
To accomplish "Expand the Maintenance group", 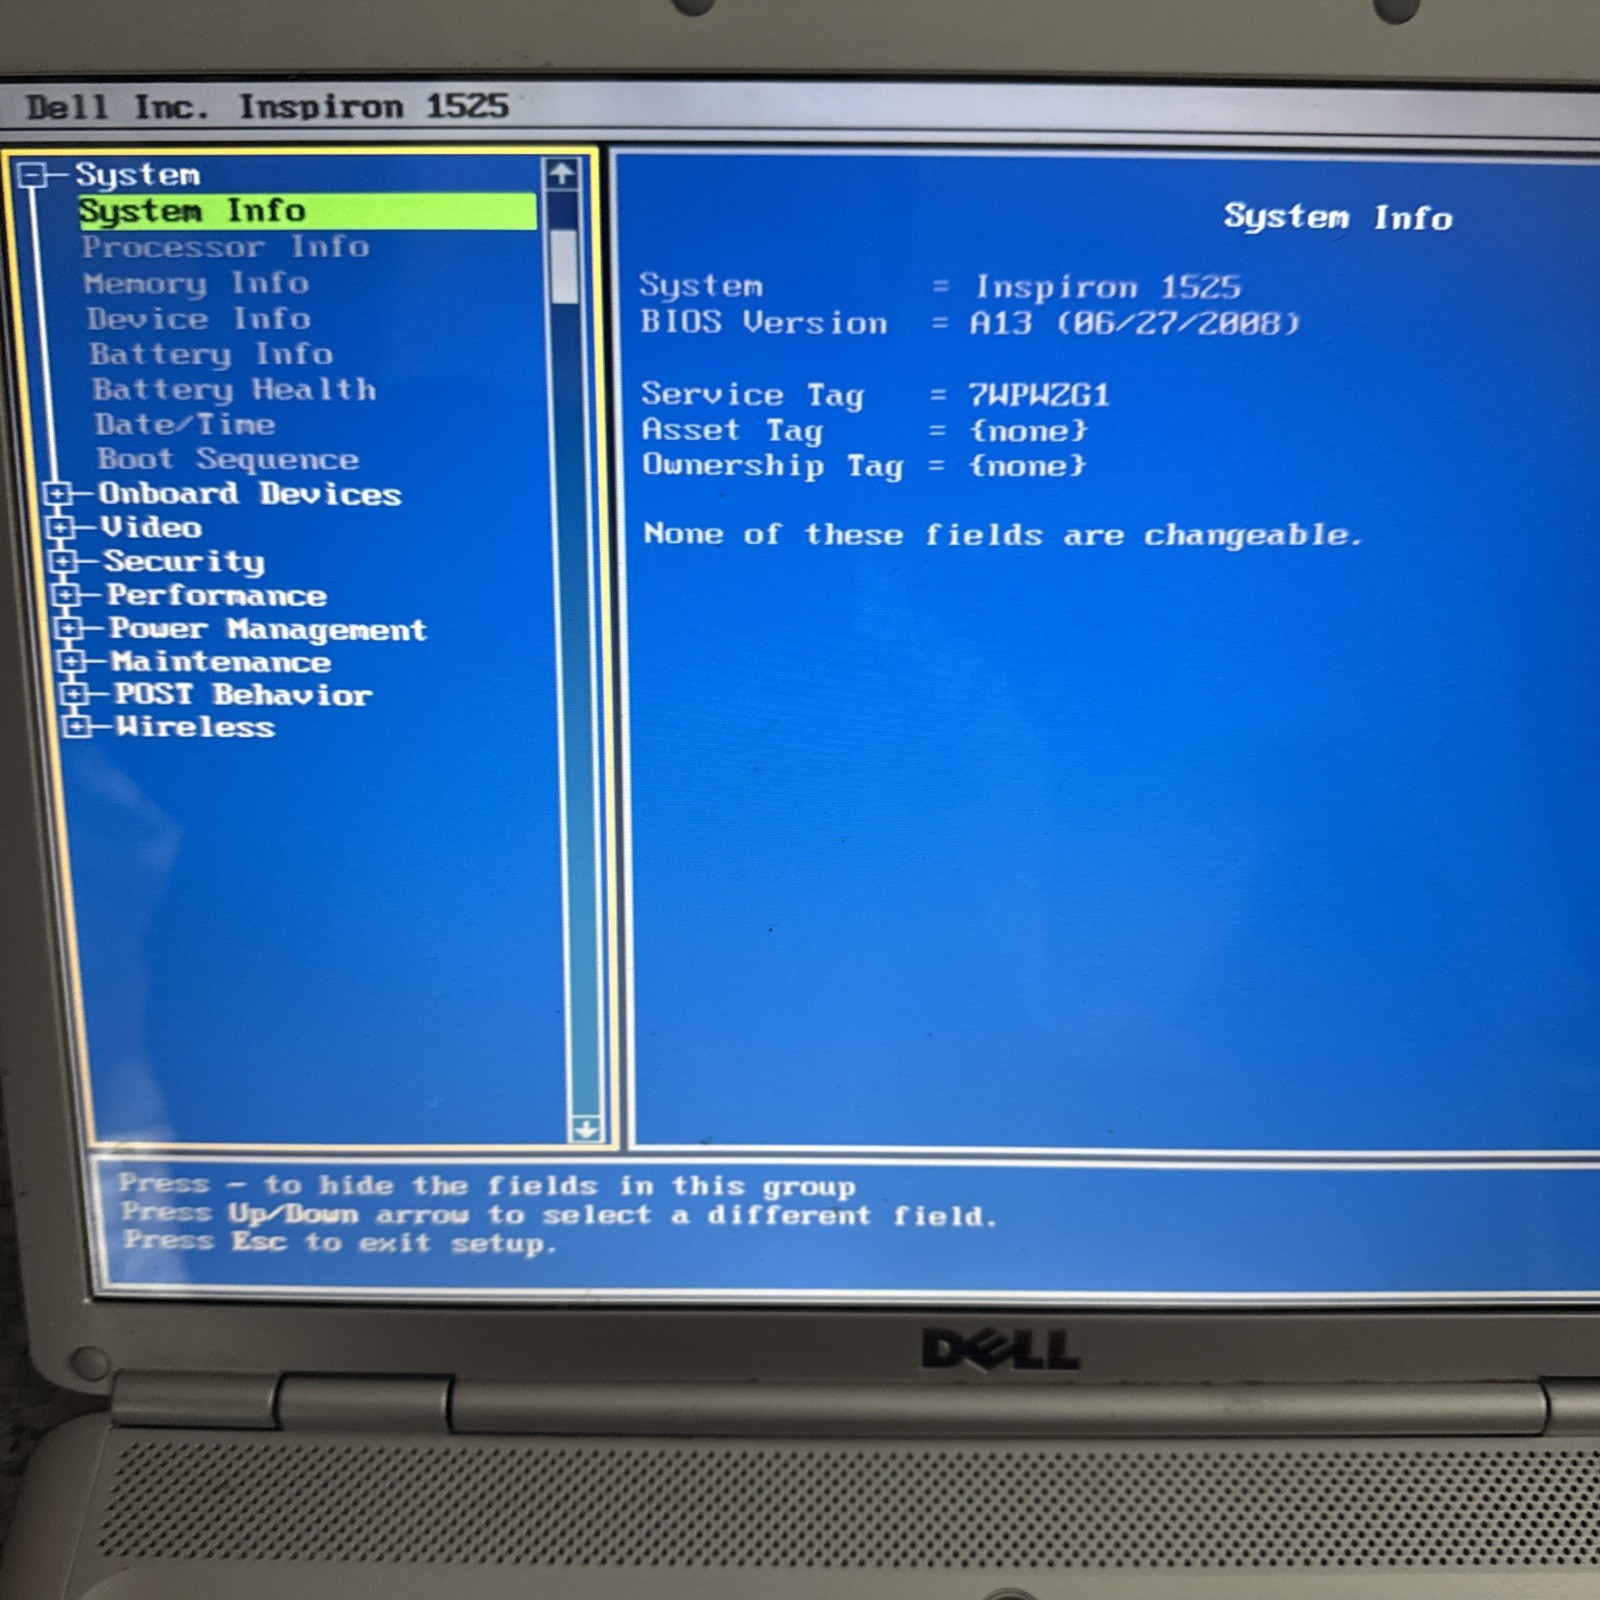I will [x=72, y=661].
